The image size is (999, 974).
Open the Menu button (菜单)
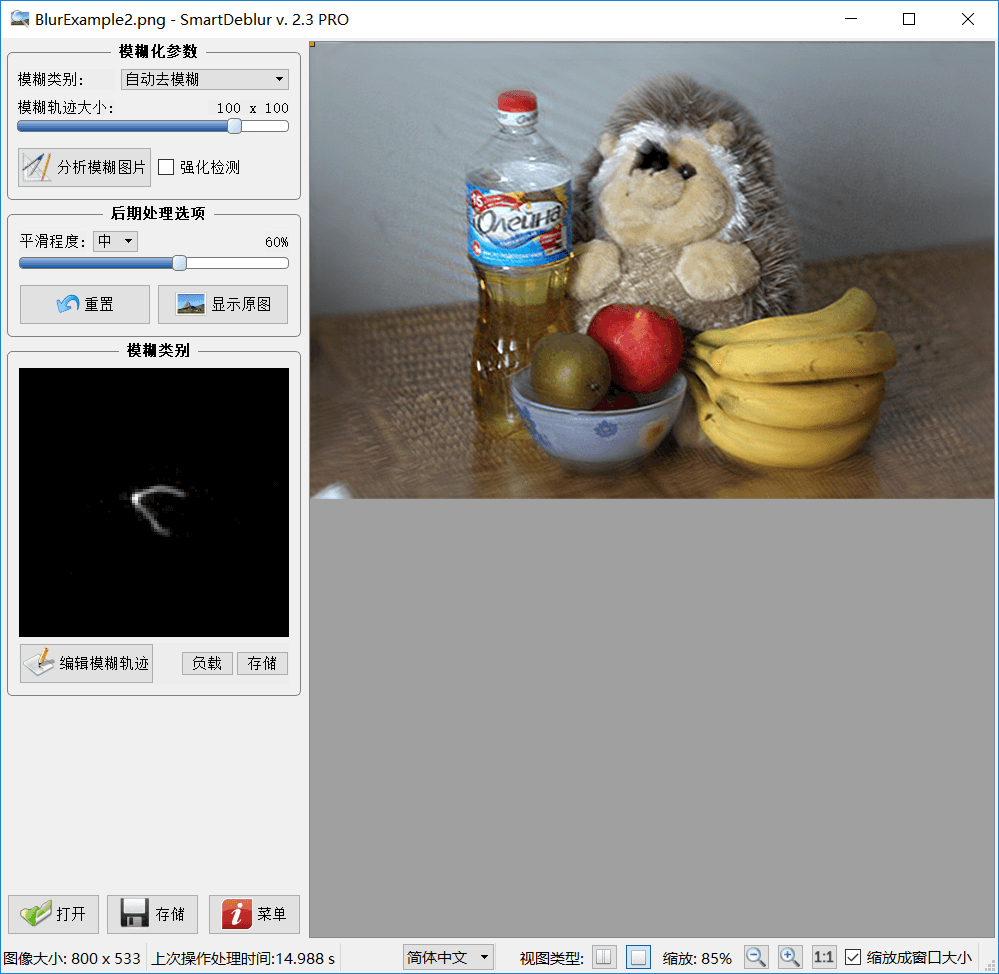point(254,914)
